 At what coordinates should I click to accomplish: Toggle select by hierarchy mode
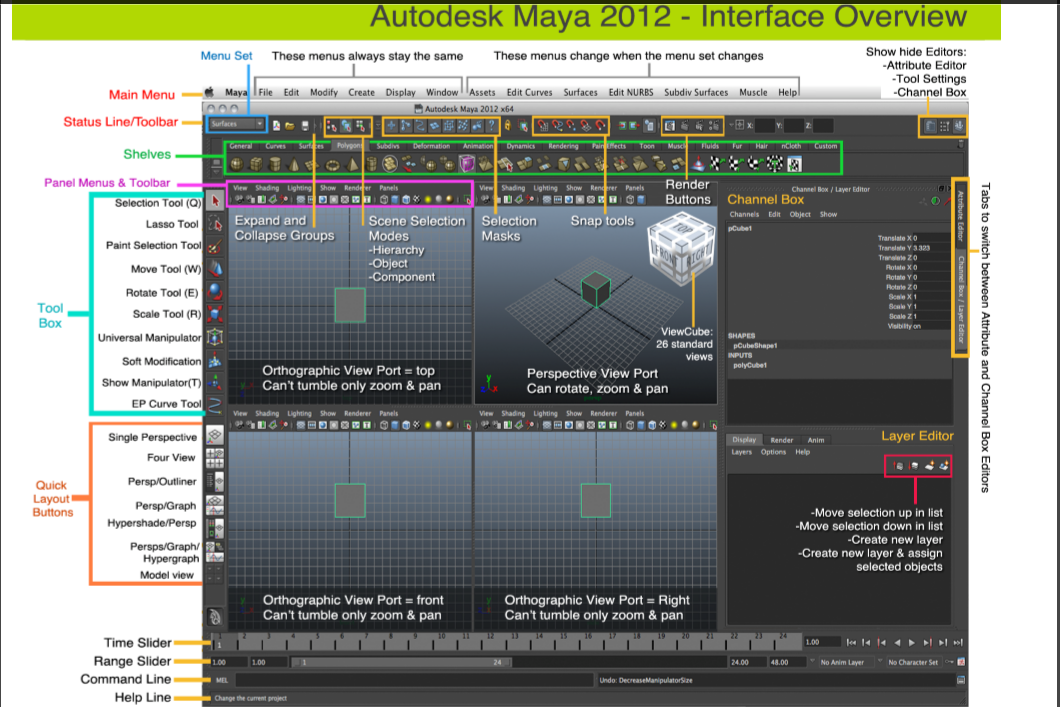click(x=332, y=126)
